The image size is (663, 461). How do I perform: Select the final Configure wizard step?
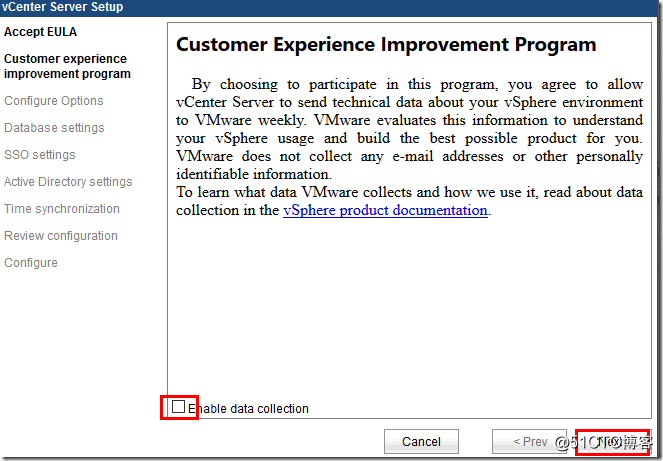point(31,263)
